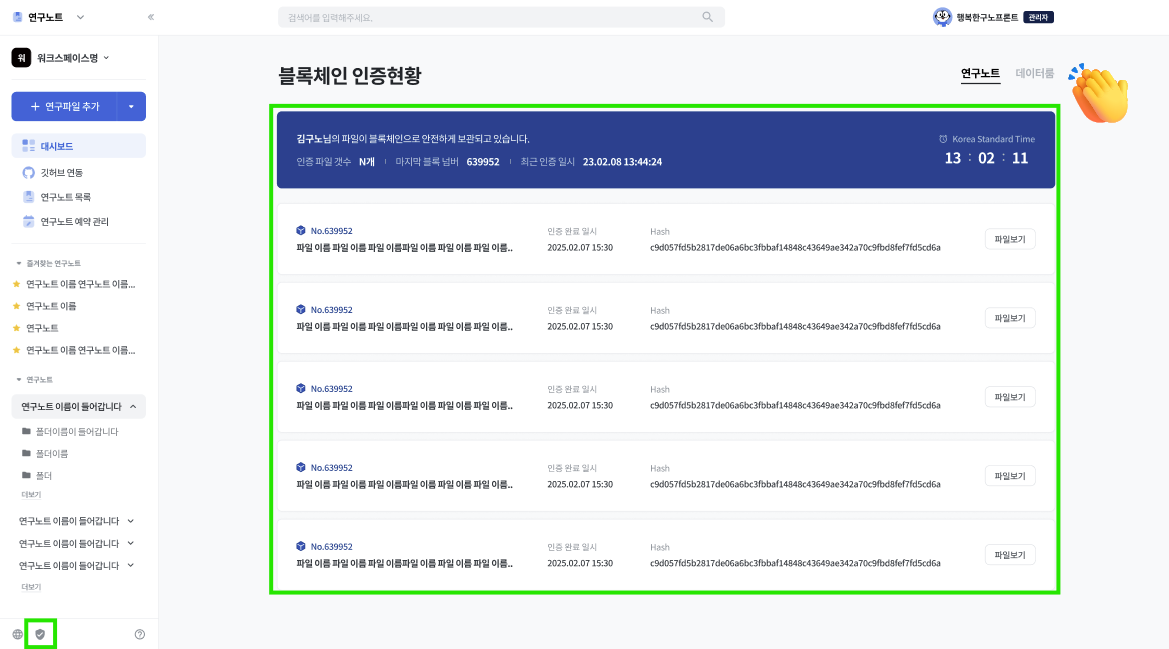Click 더보기 under the folder list
1169x649 pixels.
coord(31,495)
